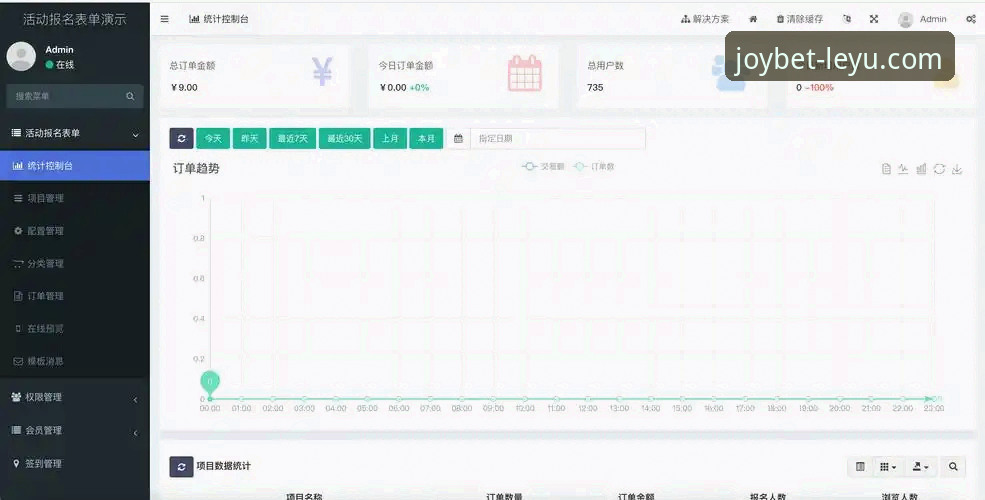Open 模板消息 in the sidebar

75,361
